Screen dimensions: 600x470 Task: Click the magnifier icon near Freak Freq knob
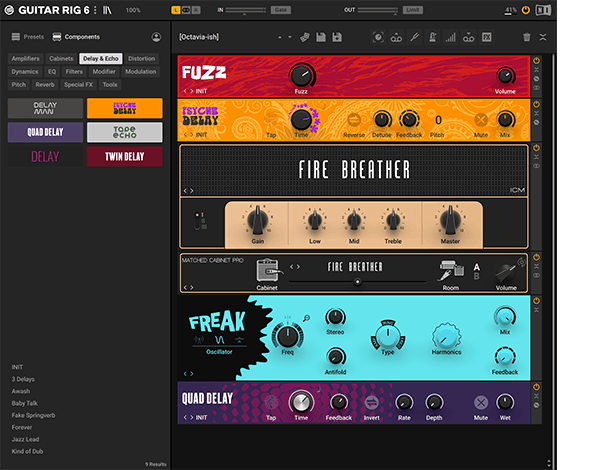pos(307,318)
